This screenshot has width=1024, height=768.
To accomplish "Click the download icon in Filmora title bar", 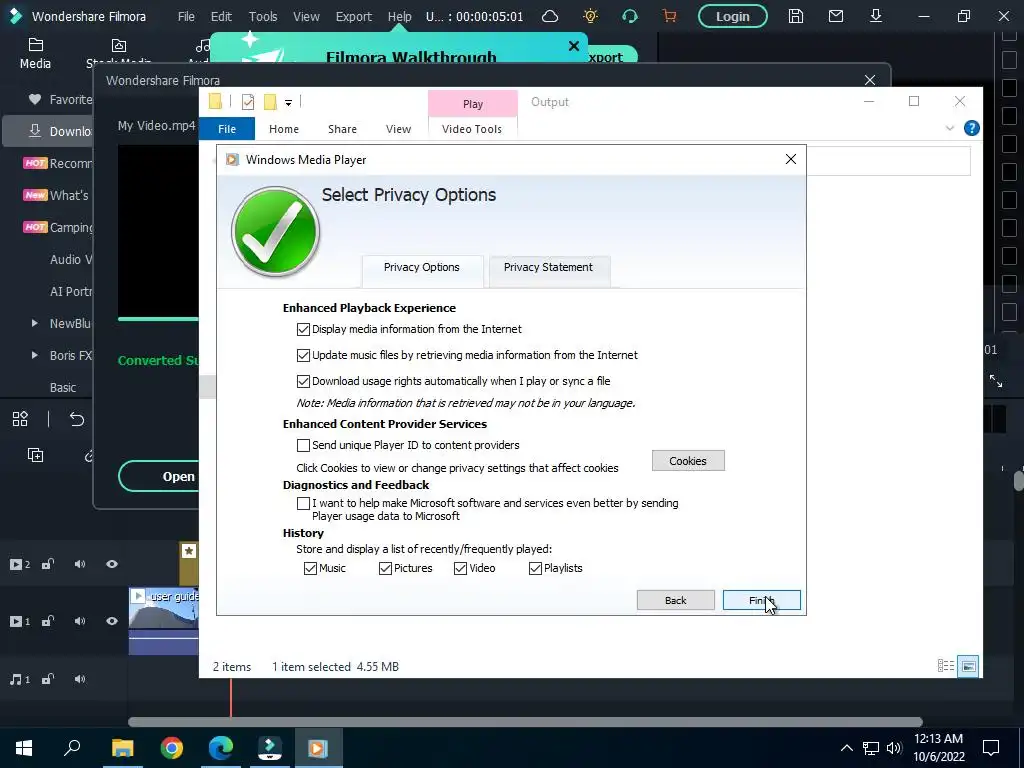I will (876, 16).
